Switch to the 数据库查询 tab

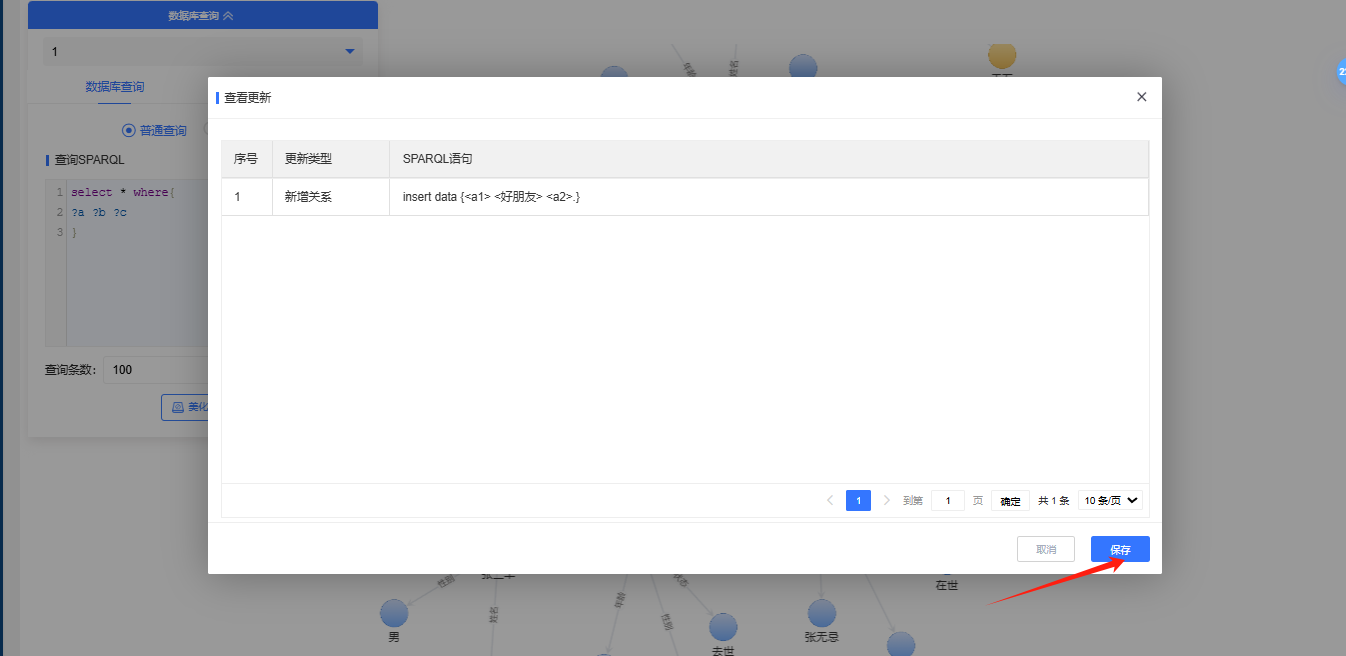pyautogui.click(x=114, y=87)
